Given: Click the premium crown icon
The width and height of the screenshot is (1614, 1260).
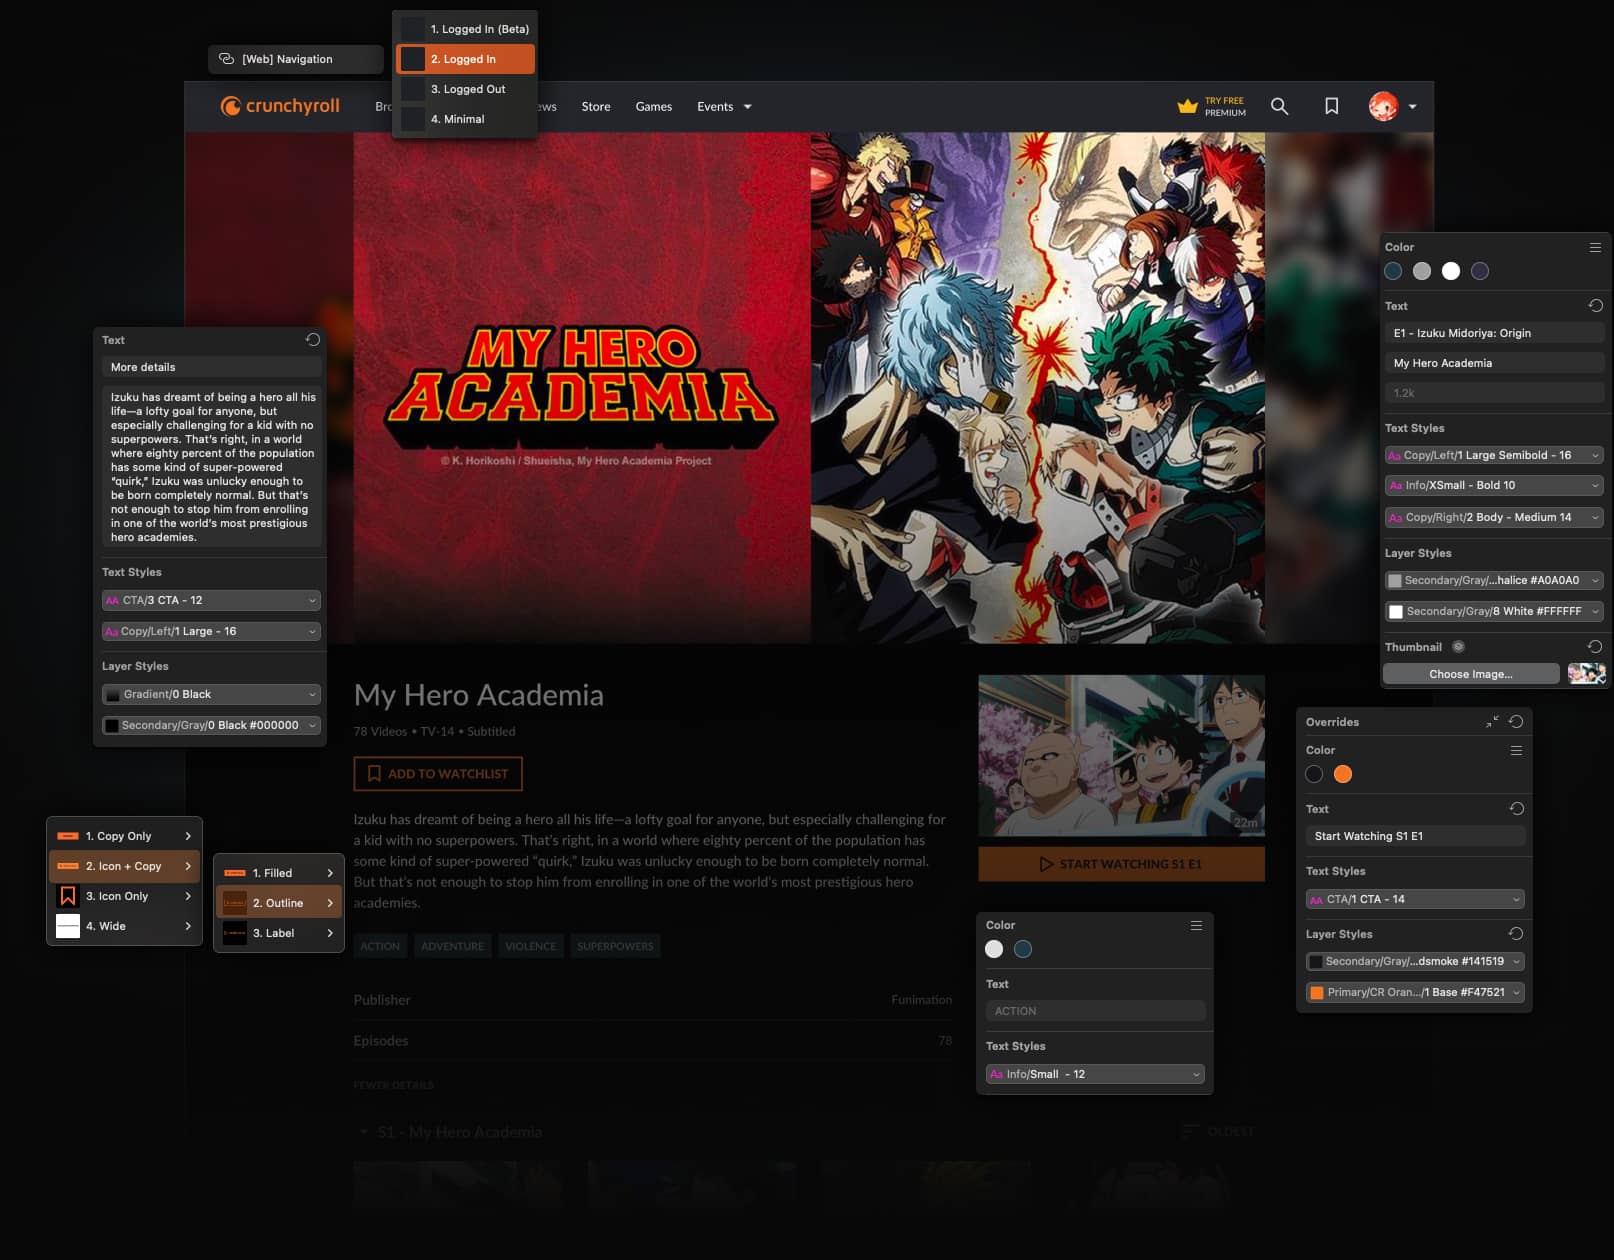Looking at the screenshot, I should (1187, 106).
